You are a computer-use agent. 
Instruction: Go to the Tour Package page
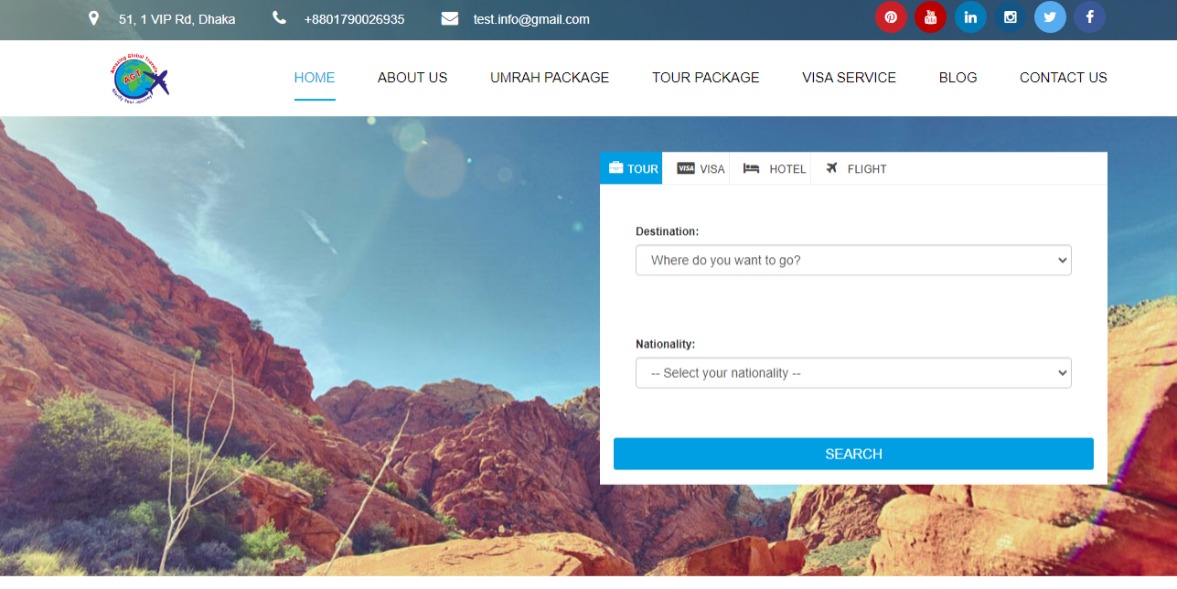point(705,77)
